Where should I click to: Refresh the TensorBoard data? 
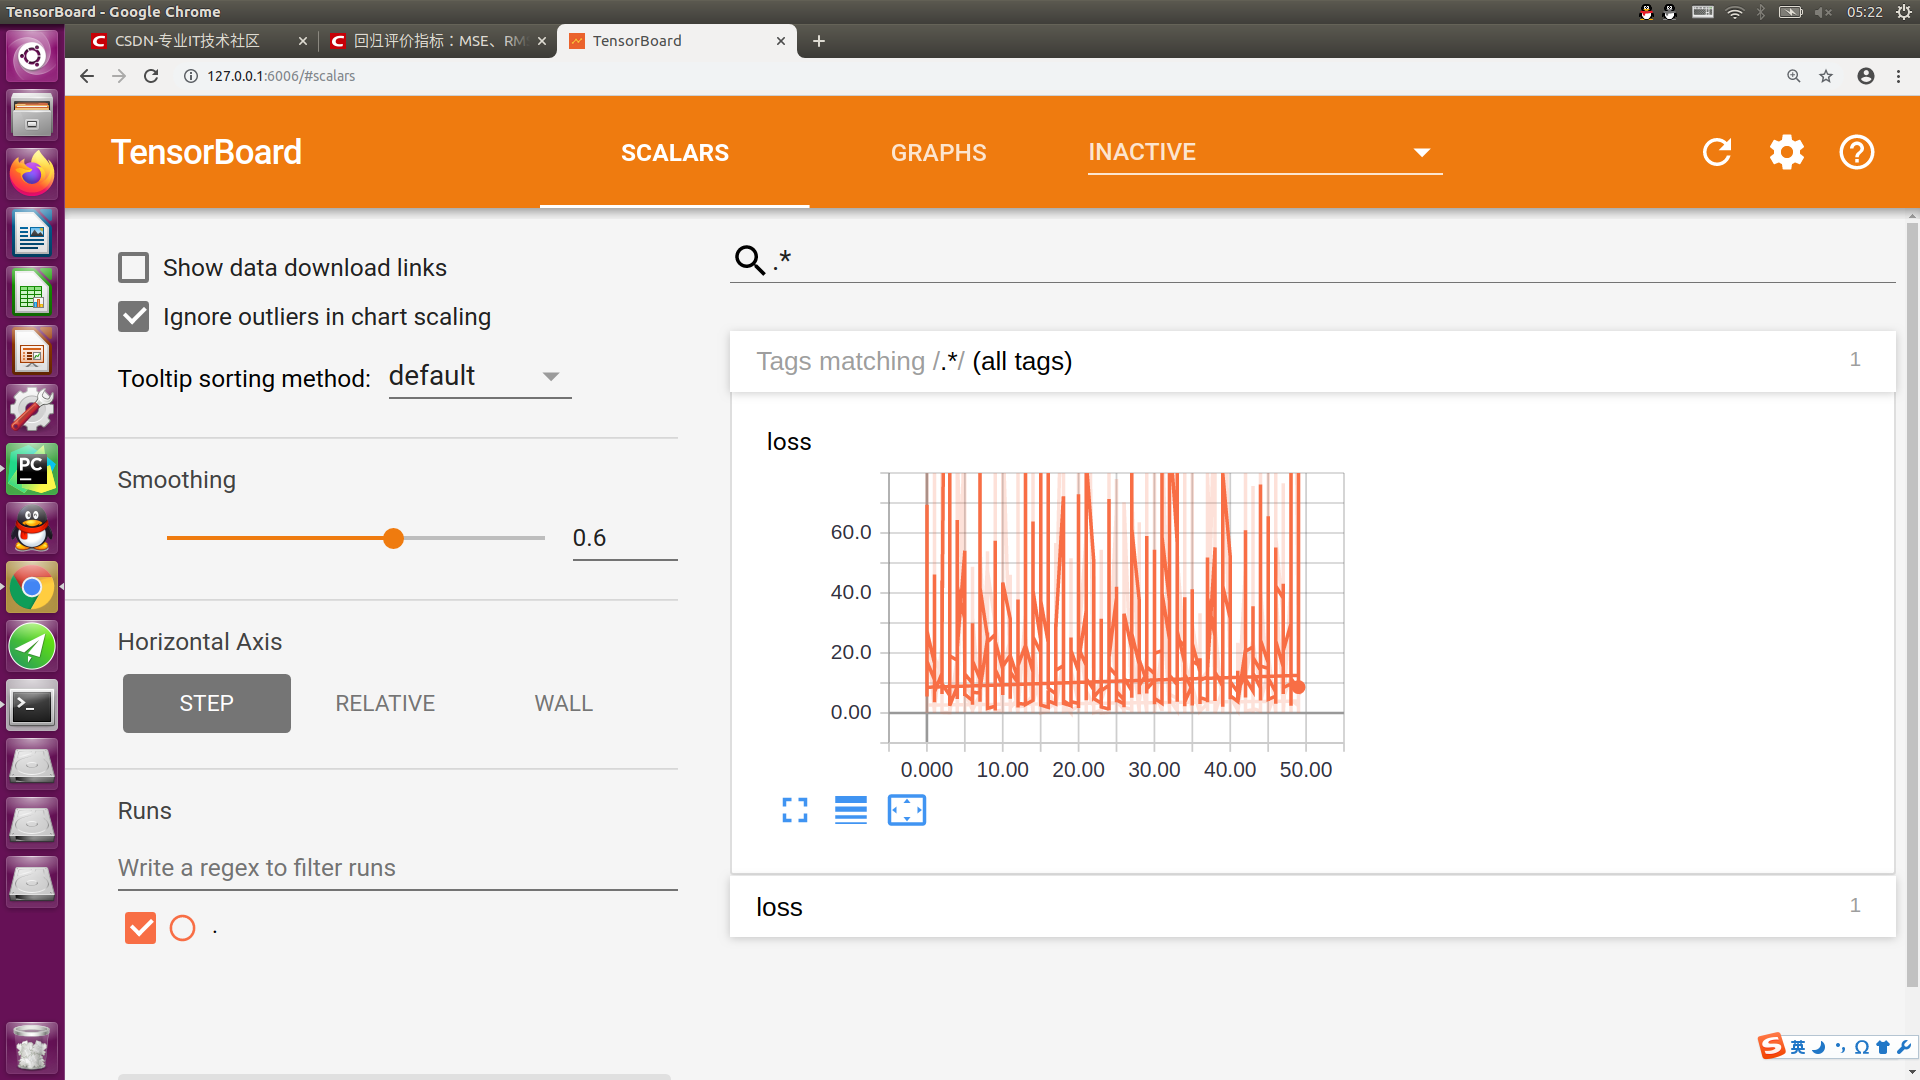point(1716,152)
